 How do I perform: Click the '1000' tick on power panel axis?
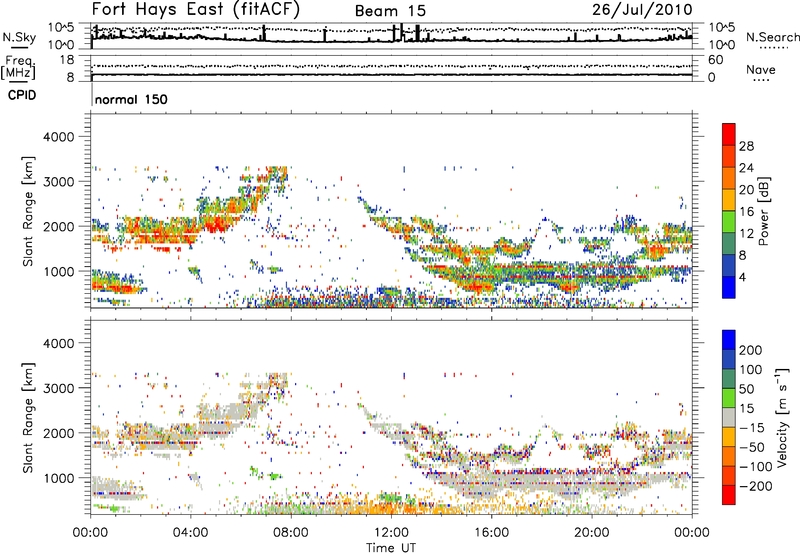(58, 271)
